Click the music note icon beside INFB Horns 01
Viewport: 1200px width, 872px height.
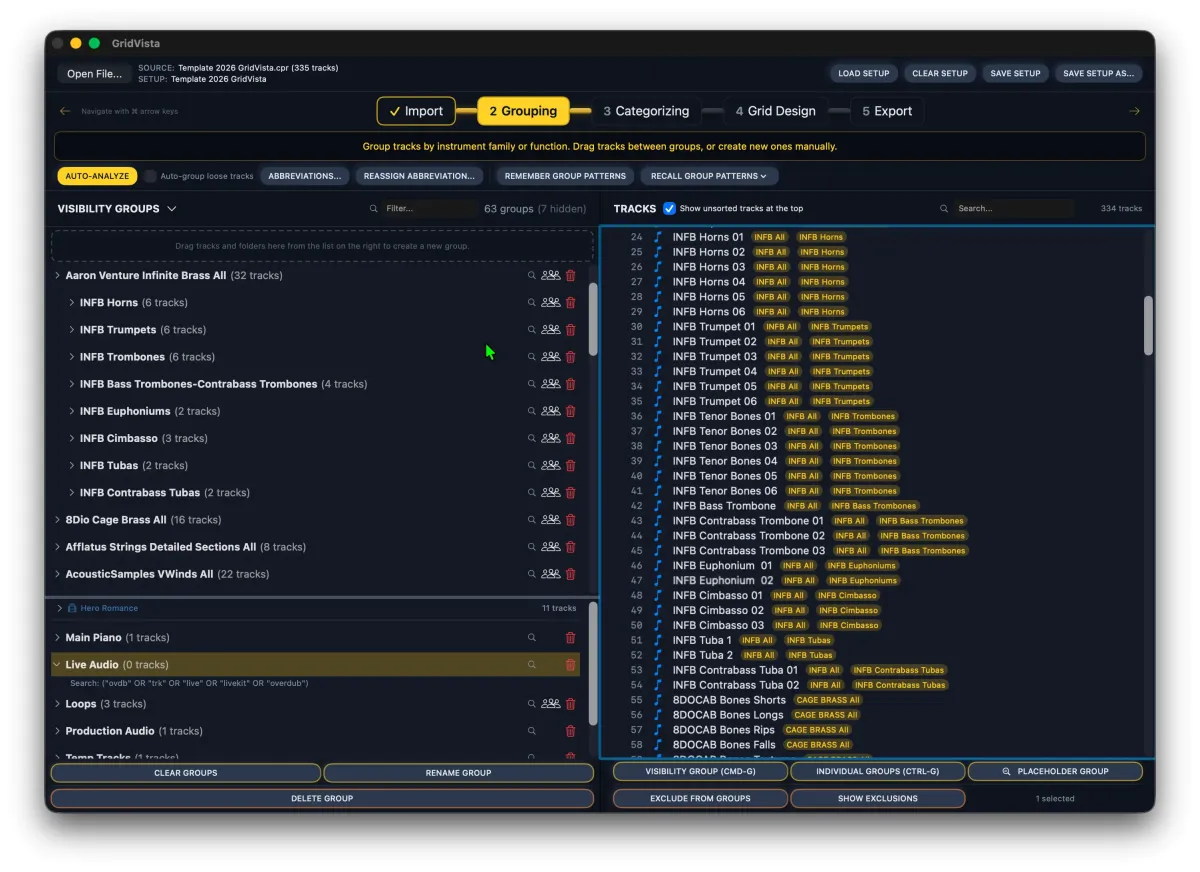(x=658, y=237)
